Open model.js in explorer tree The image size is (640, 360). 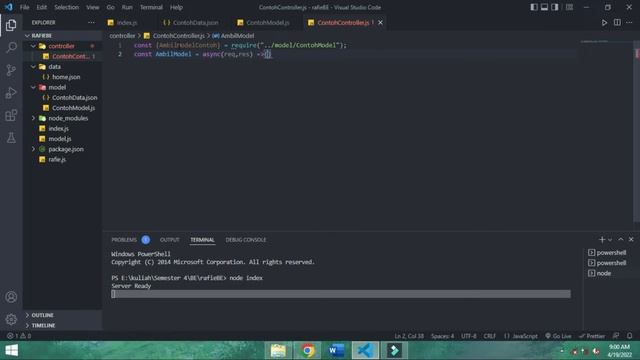(62, 139)
